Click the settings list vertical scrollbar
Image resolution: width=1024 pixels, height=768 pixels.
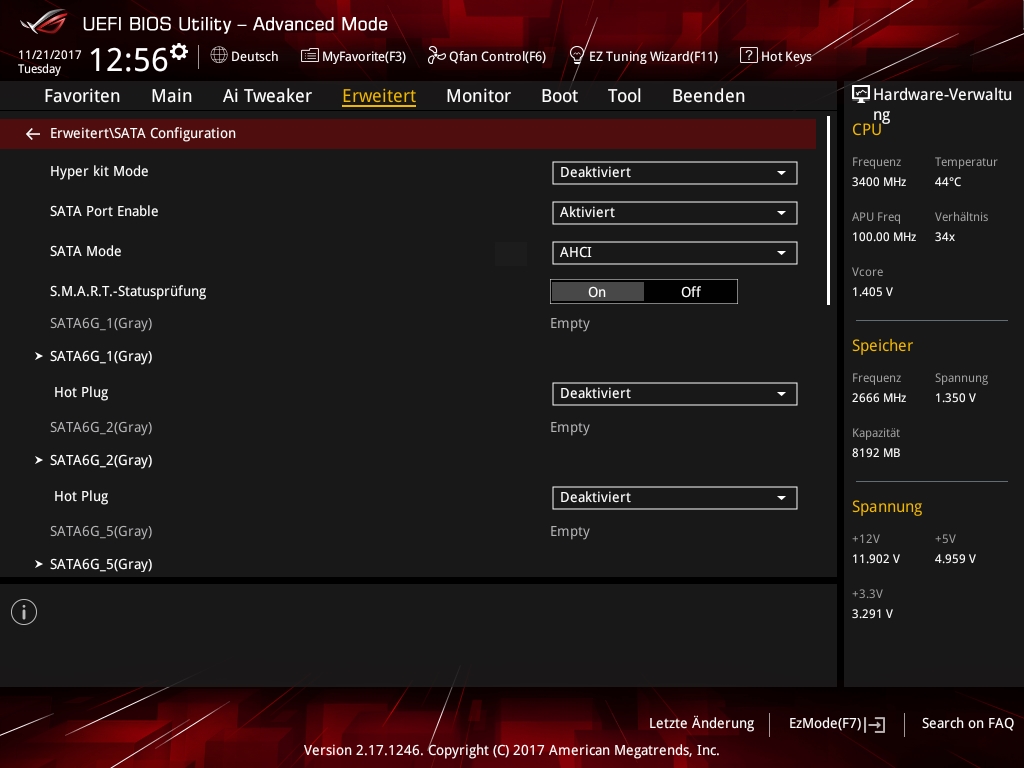coord(828,210)
